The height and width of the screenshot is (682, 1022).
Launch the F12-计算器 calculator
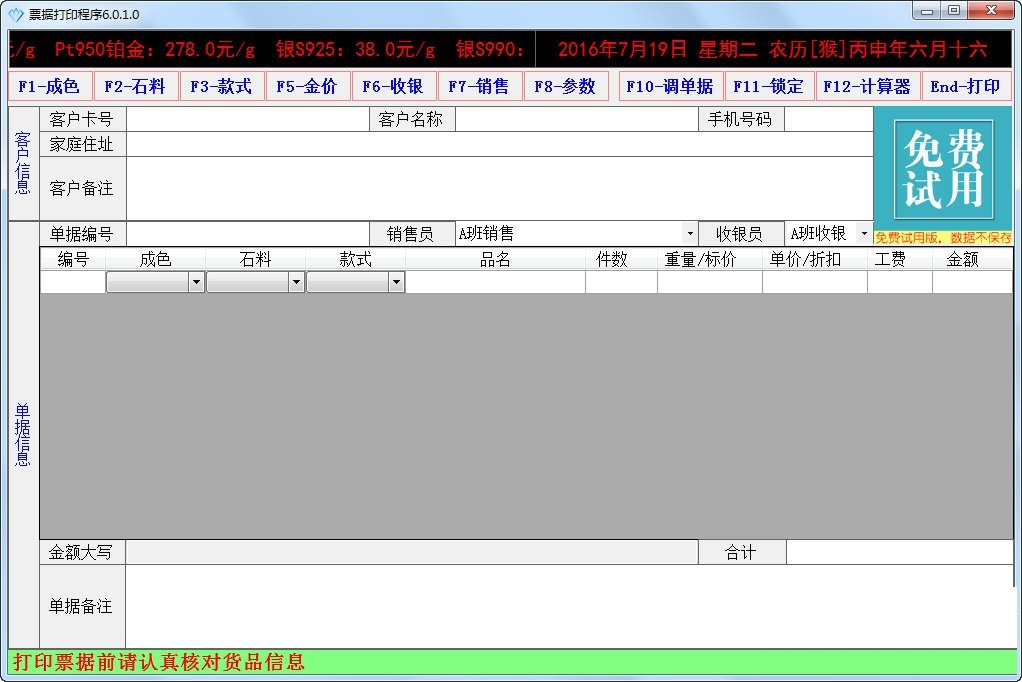[x=867, y=87]
